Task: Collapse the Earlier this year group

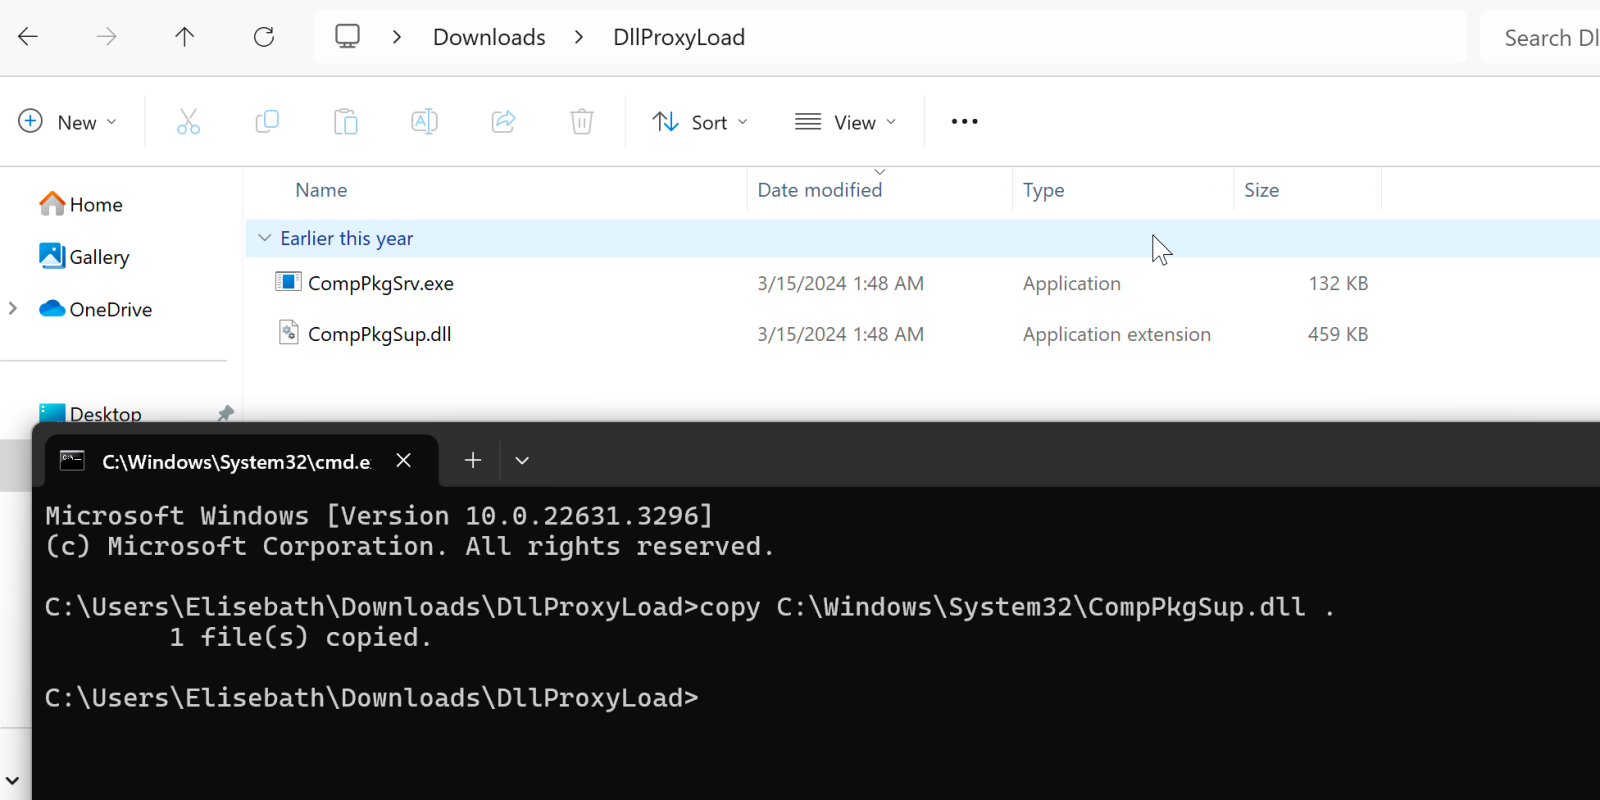Action: 265,238
